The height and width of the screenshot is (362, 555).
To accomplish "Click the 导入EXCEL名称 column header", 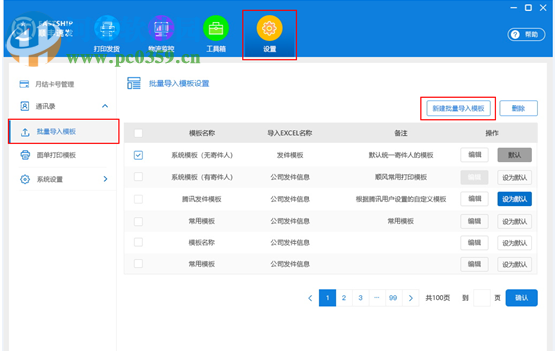I will coord(290,133).
